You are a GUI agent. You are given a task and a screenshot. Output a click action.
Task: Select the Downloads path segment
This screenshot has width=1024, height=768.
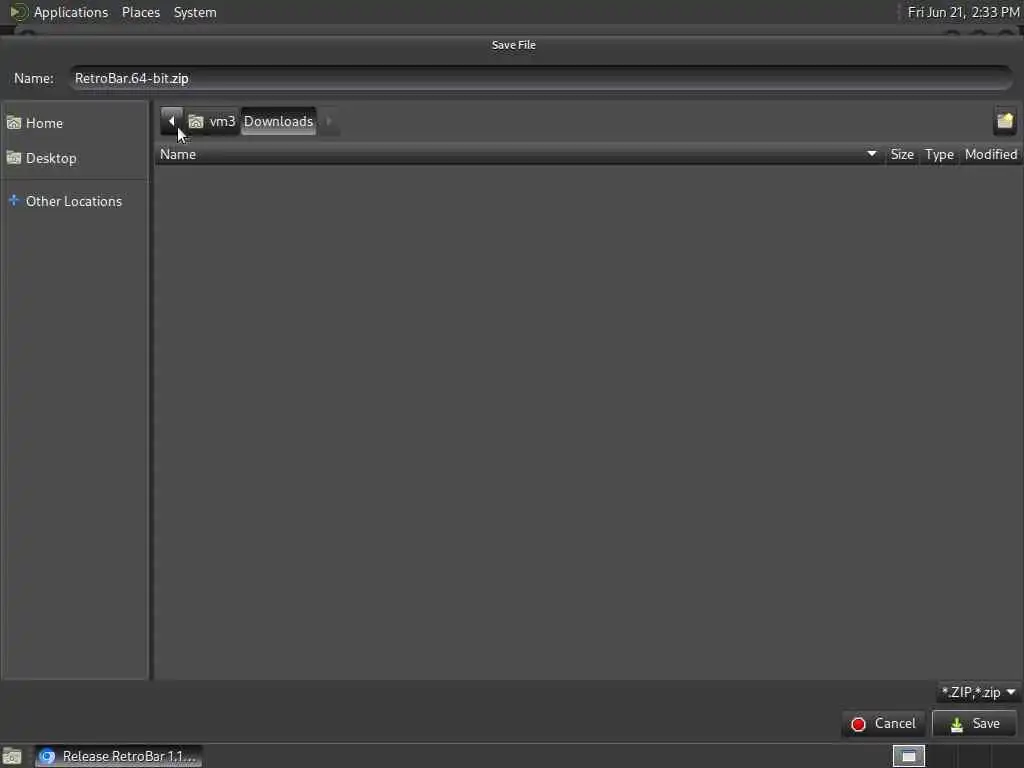pyautogui.click(x=278, y=121)
